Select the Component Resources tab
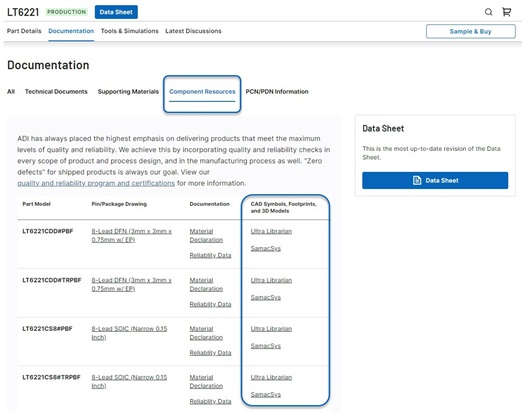This screenshot has width=522, height=412. [202, 92]
